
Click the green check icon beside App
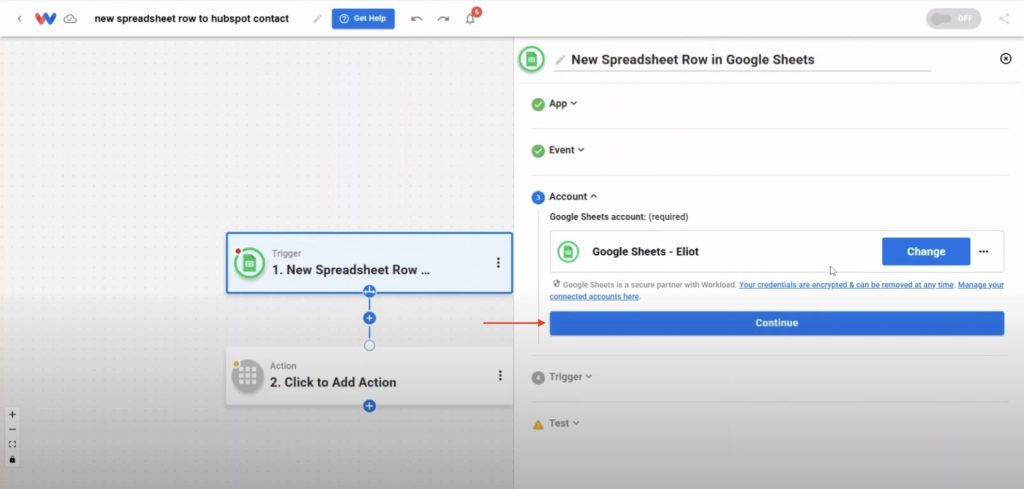coord(538,104)
